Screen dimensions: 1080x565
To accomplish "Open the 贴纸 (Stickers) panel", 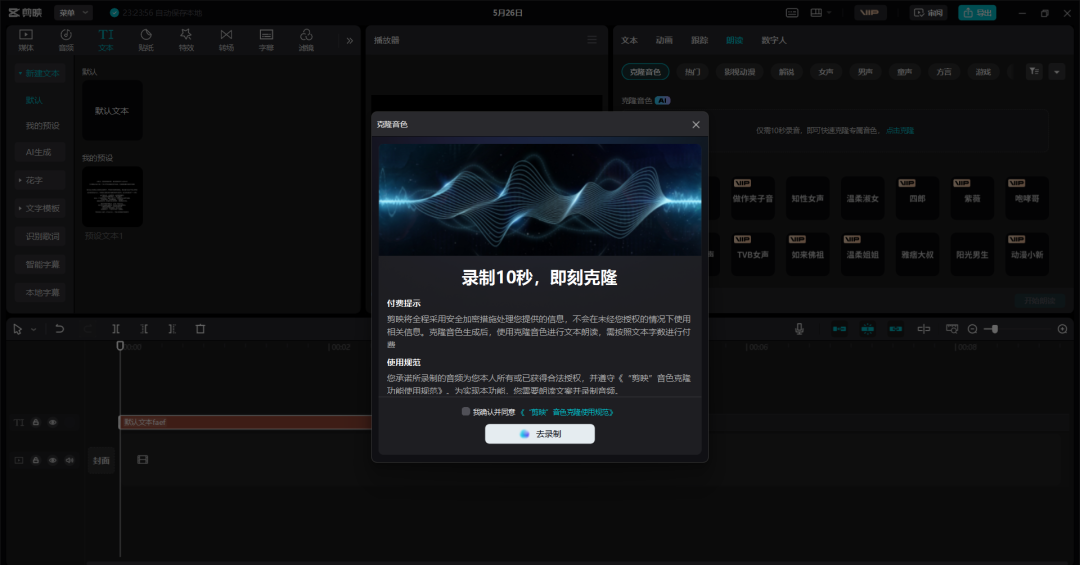I will (146, 40).
